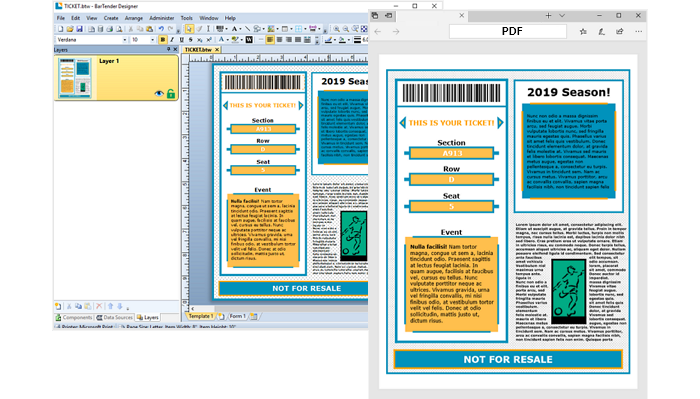Center align the text
This screenshot has width=700, height=399.
279,40
